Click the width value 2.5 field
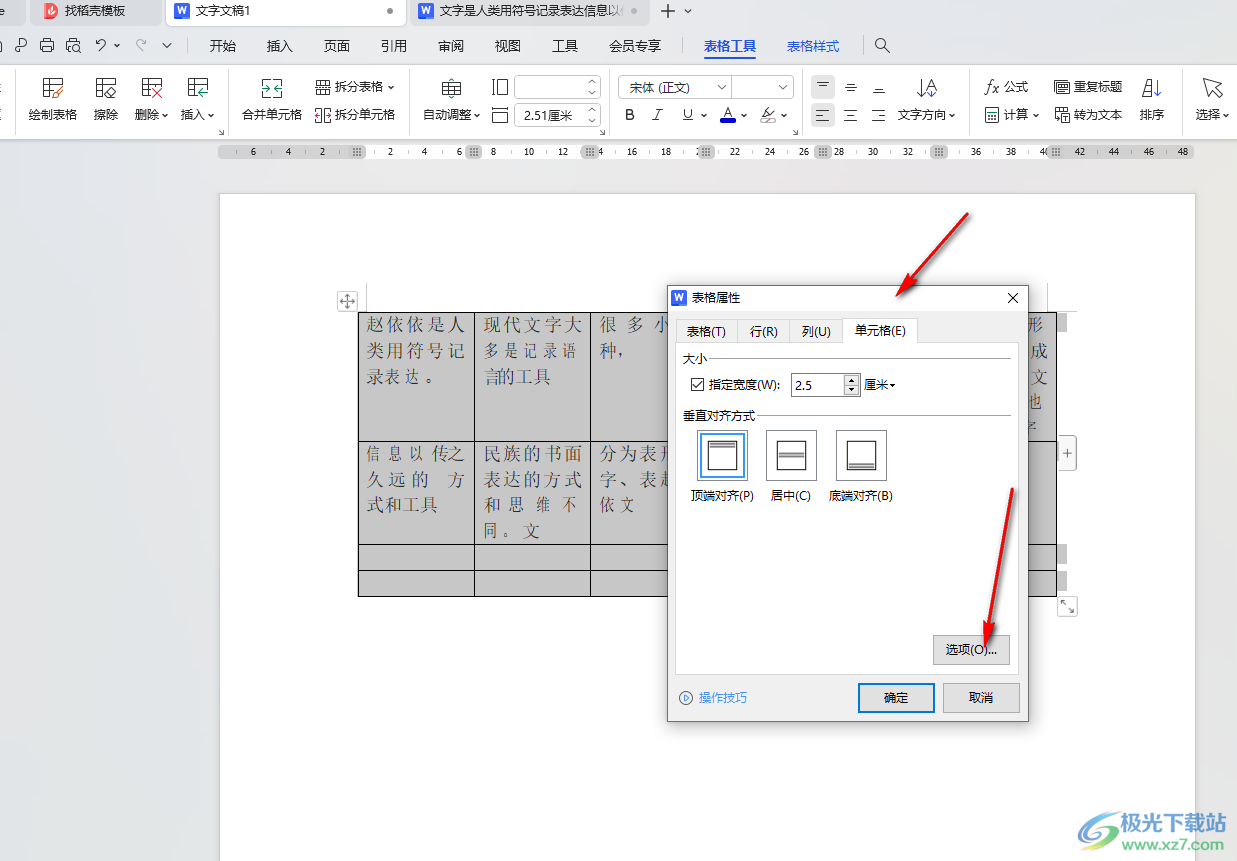1237x861 pixels. coord(817,384)
